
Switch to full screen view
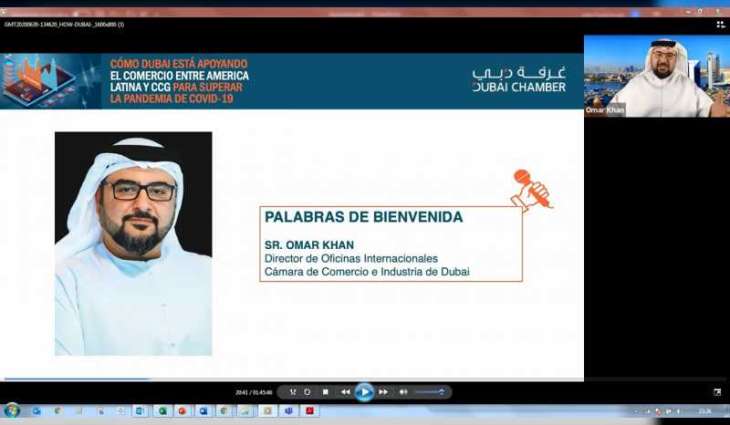click(716, 392)
